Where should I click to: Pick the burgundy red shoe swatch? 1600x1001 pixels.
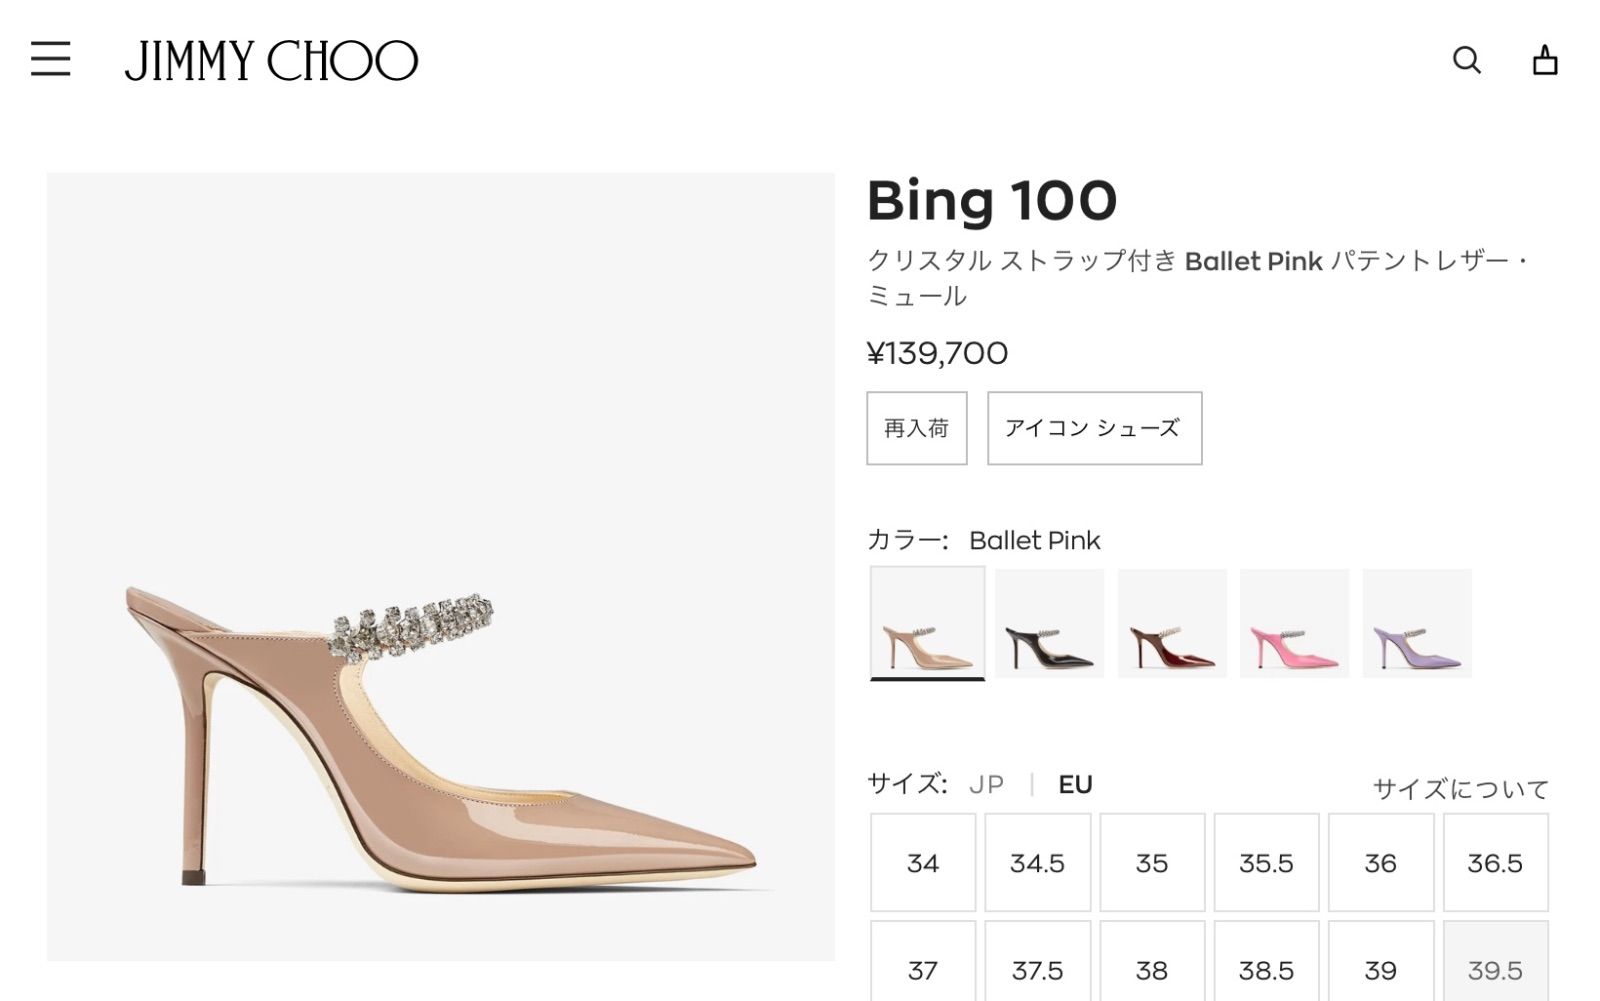[1172, 623]
